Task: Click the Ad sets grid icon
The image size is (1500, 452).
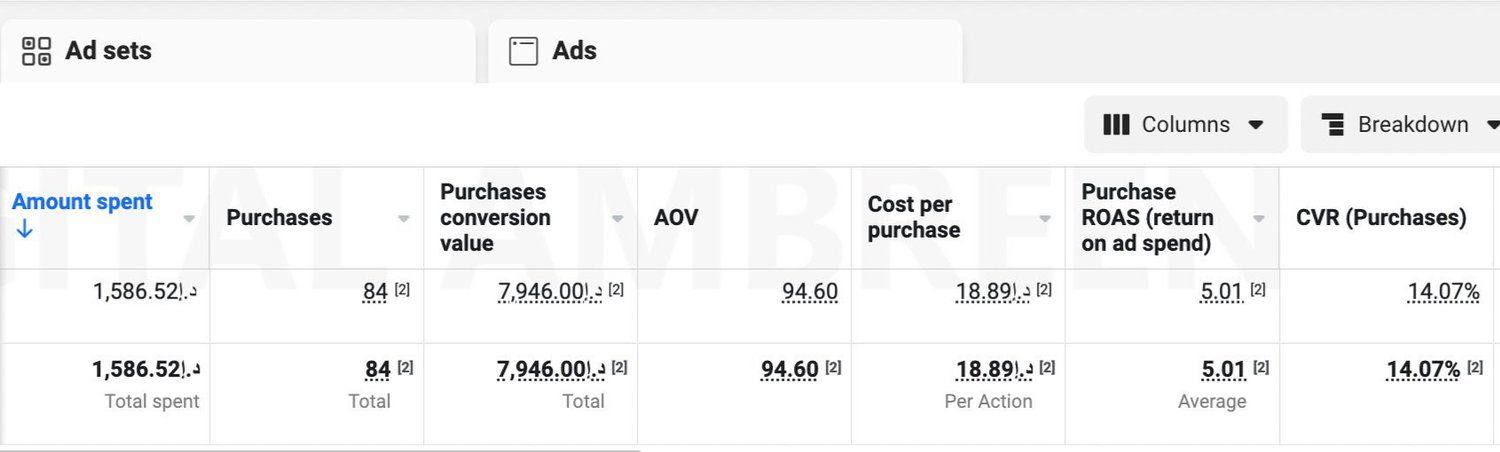Action: click(36, 51)
